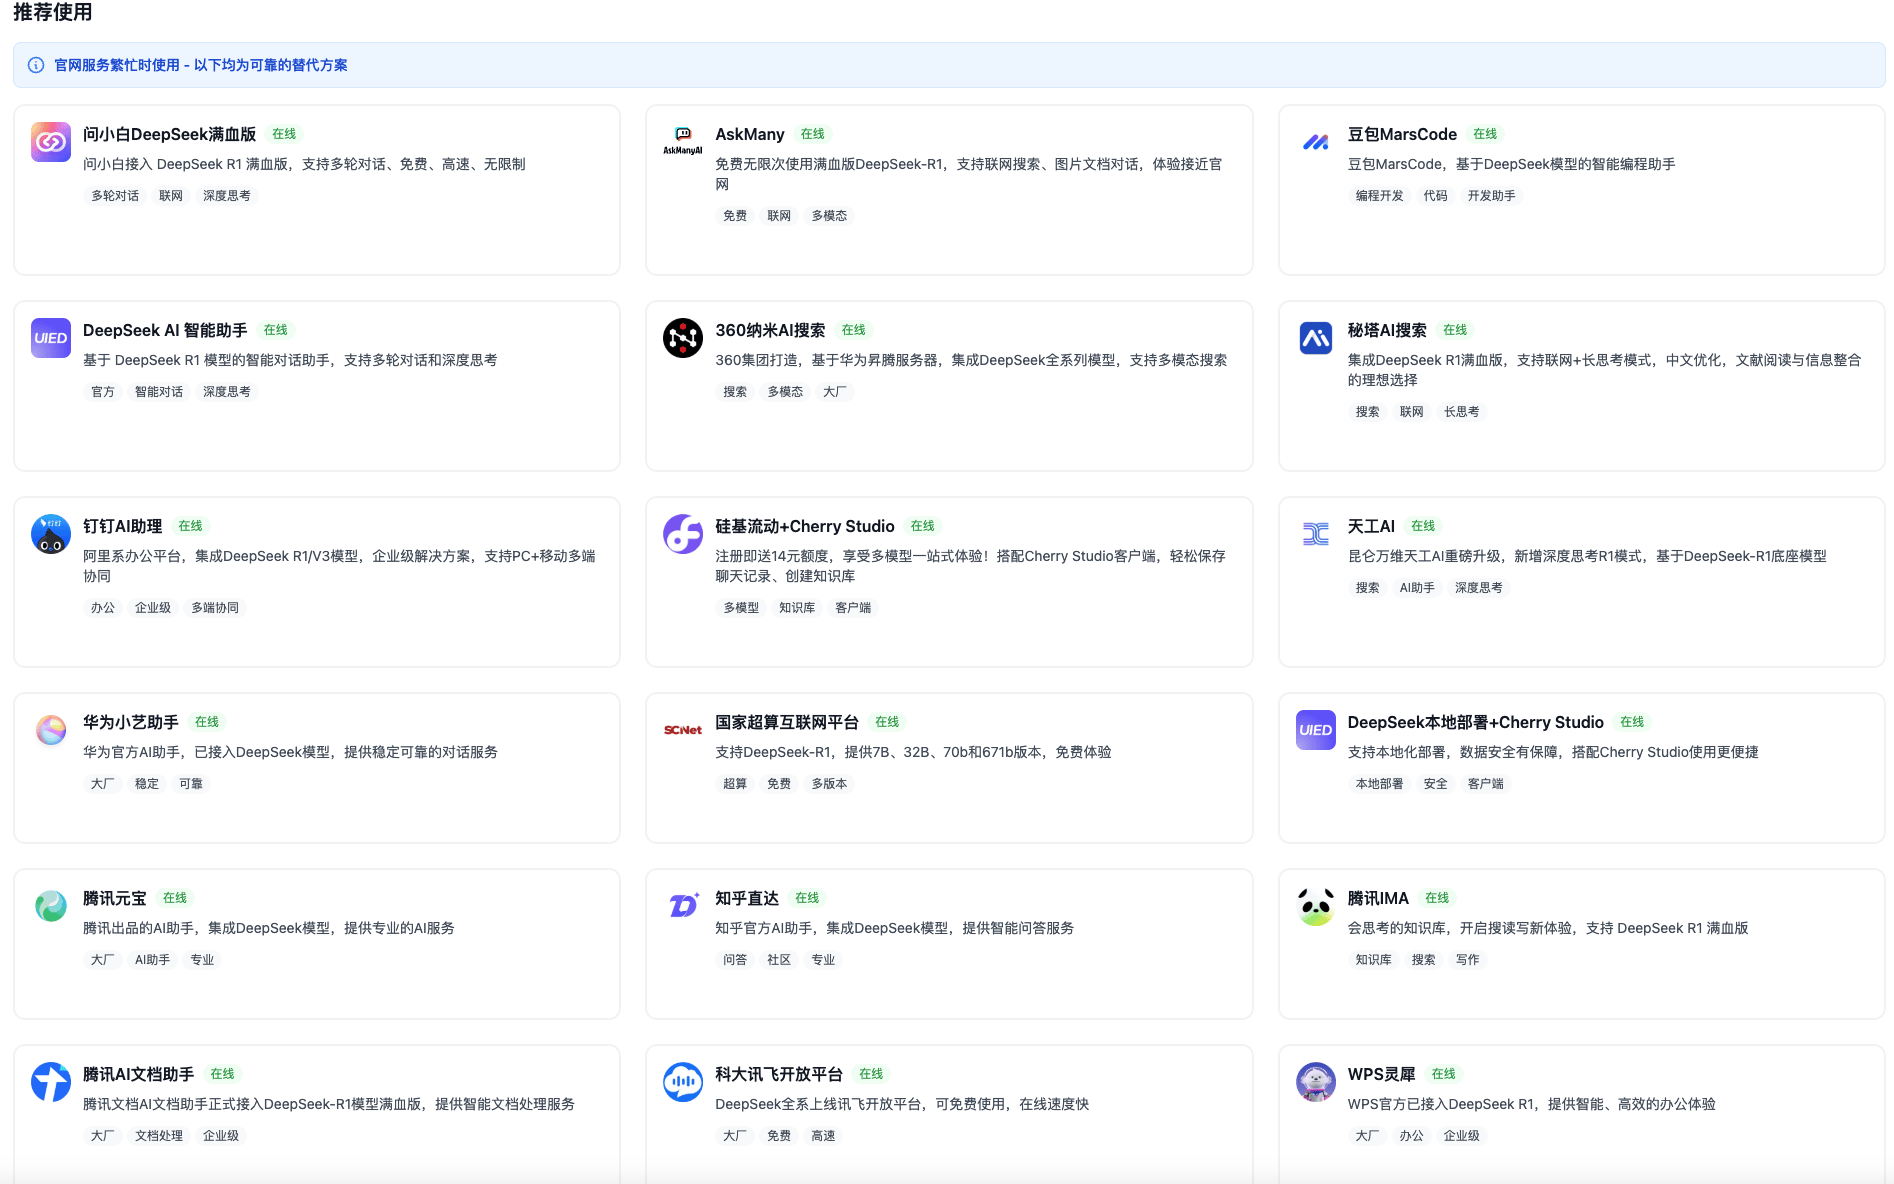Click the 在线 status badge beside 腾讯元宝

coord(175,898)
